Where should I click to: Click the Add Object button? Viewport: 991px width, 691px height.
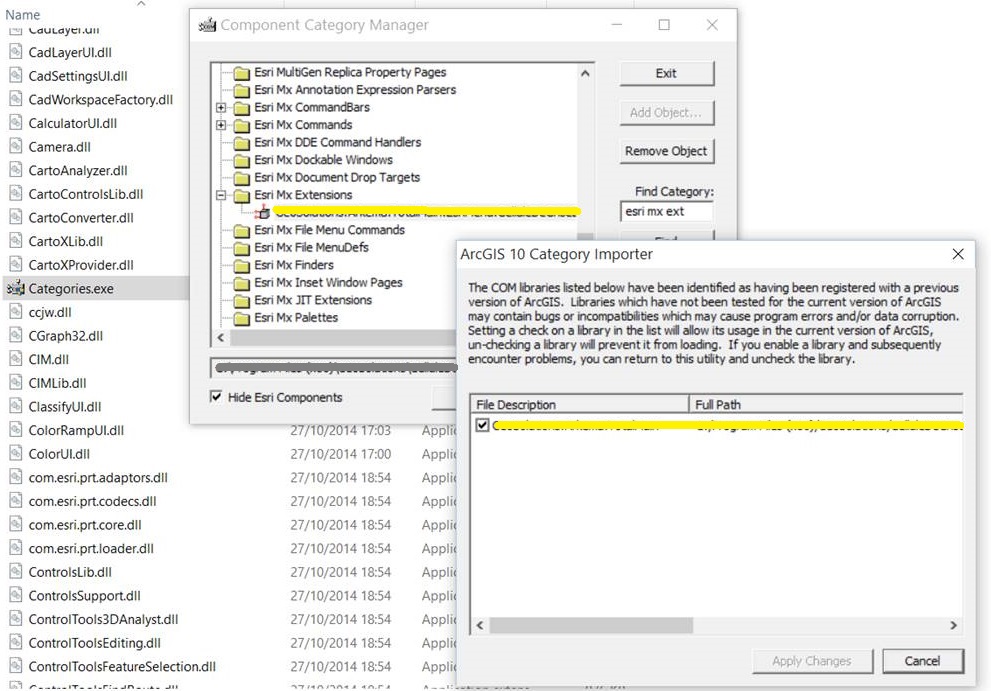667,113
